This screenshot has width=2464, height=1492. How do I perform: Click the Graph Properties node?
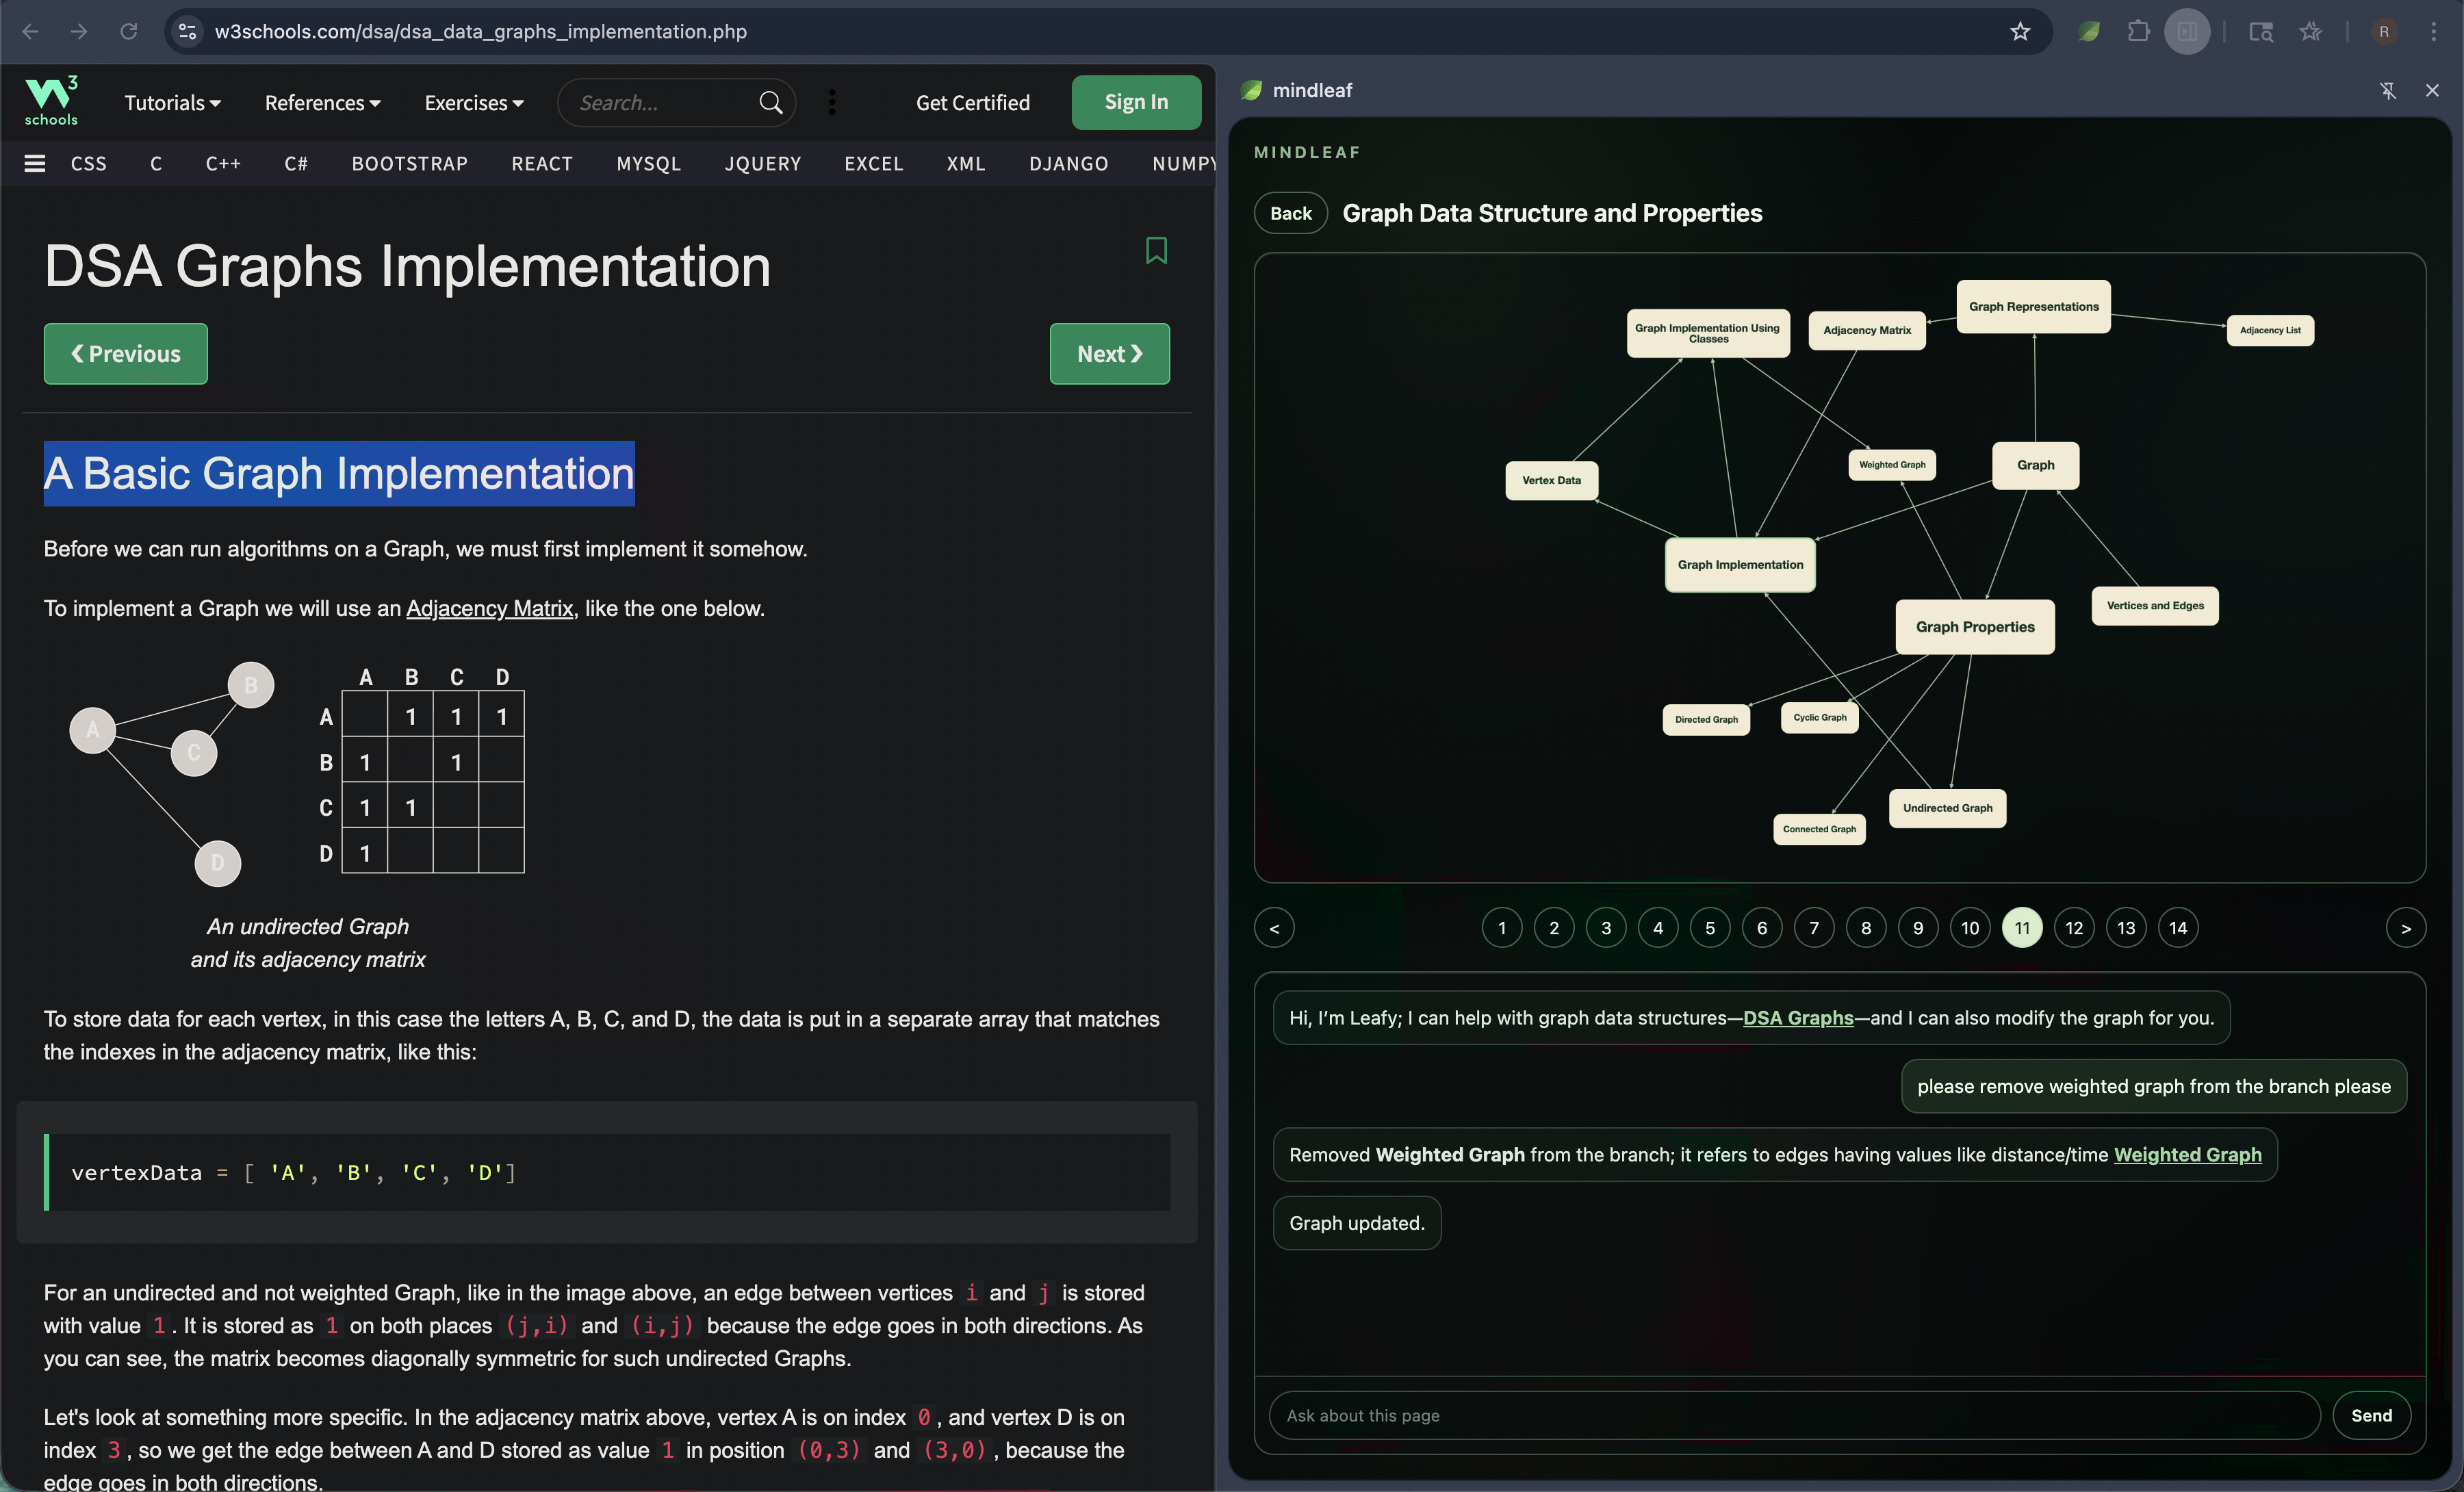pyautogui.click(x=1974, y=627)
